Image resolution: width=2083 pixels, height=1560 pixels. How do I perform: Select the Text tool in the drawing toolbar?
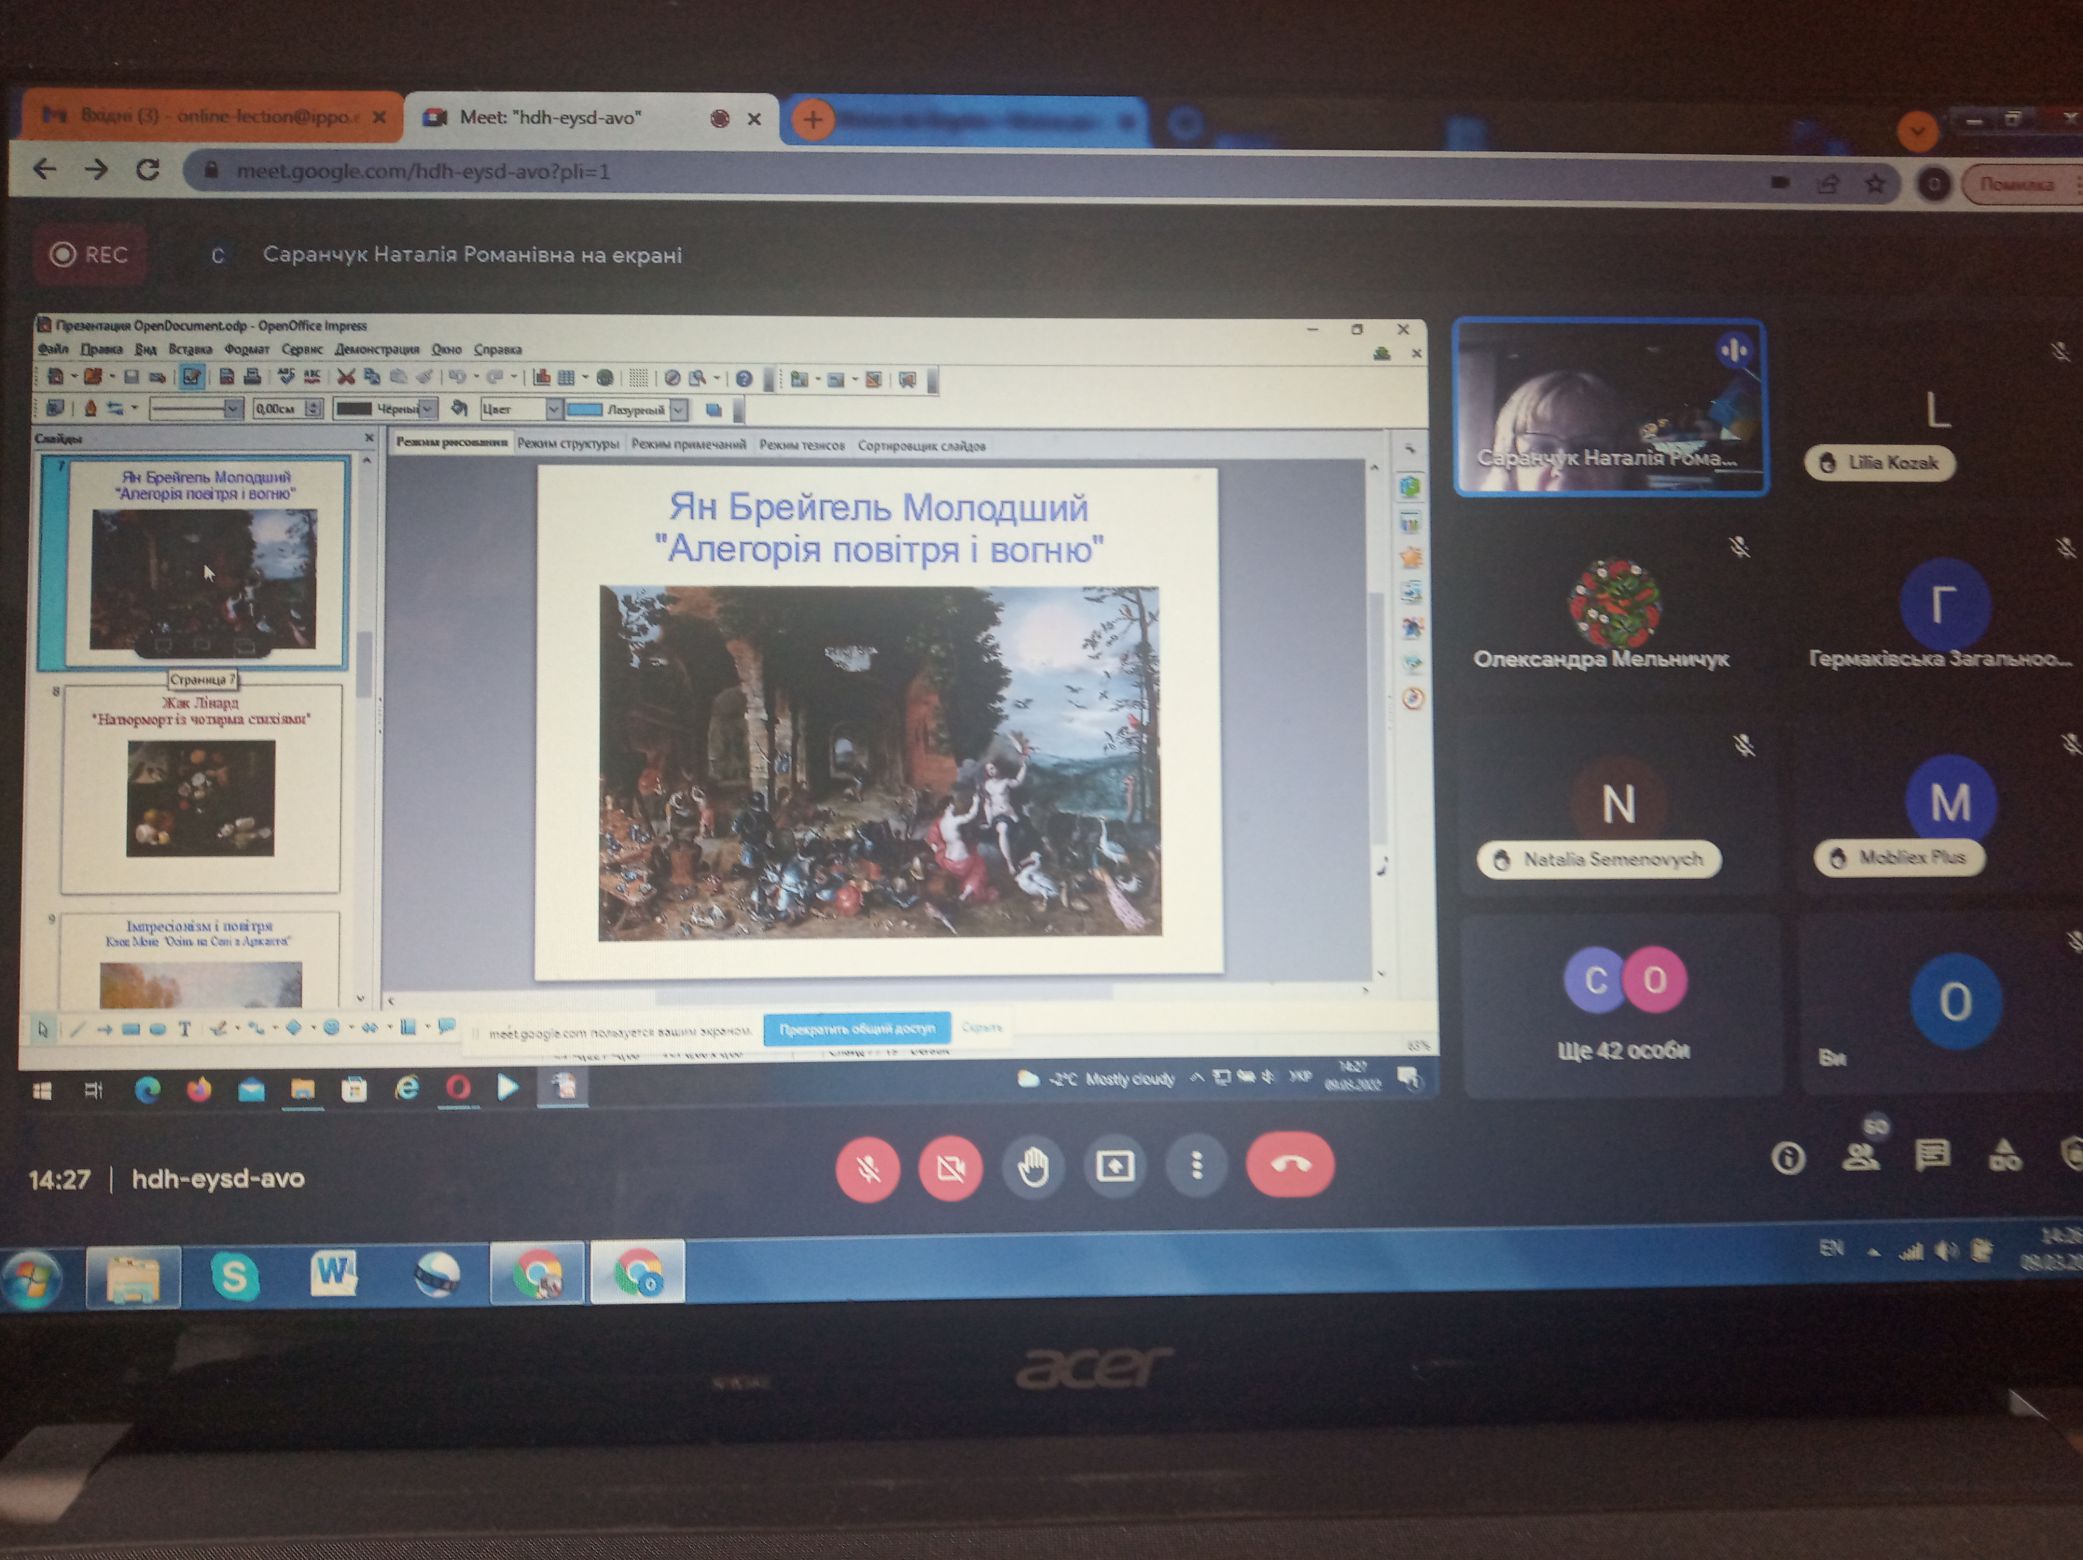tap(185, 1028)
